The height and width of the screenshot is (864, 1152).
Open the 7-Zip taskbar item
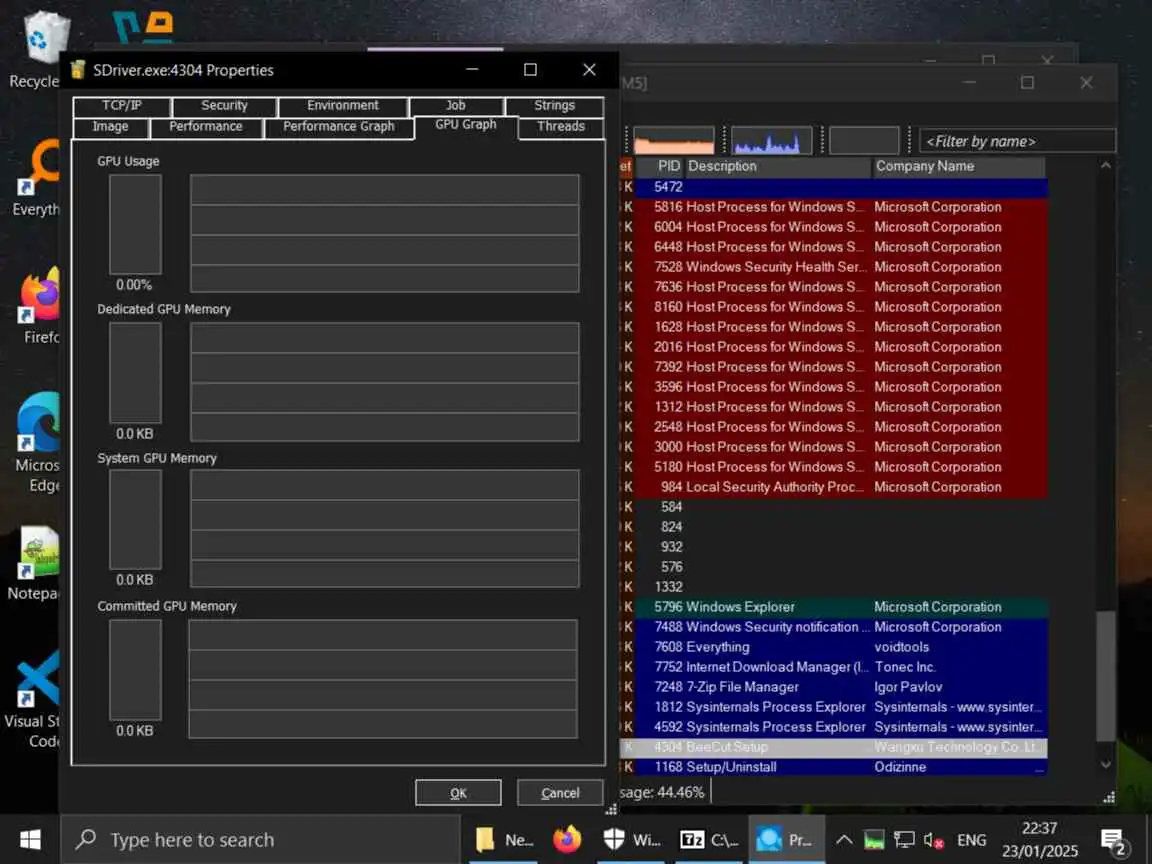(708, 839)
